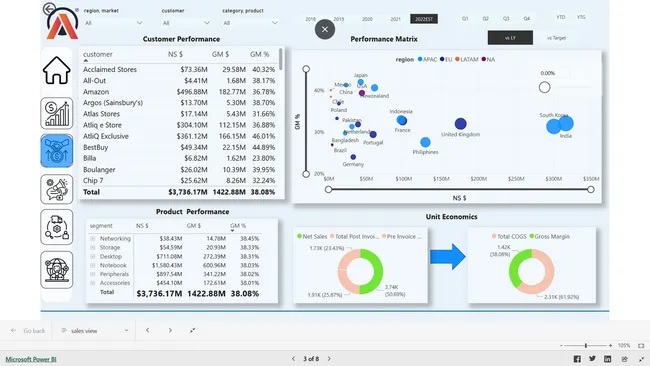The image size is (650, 366).
Task: Open the category, product dropdown
Action: coord(250,23)
